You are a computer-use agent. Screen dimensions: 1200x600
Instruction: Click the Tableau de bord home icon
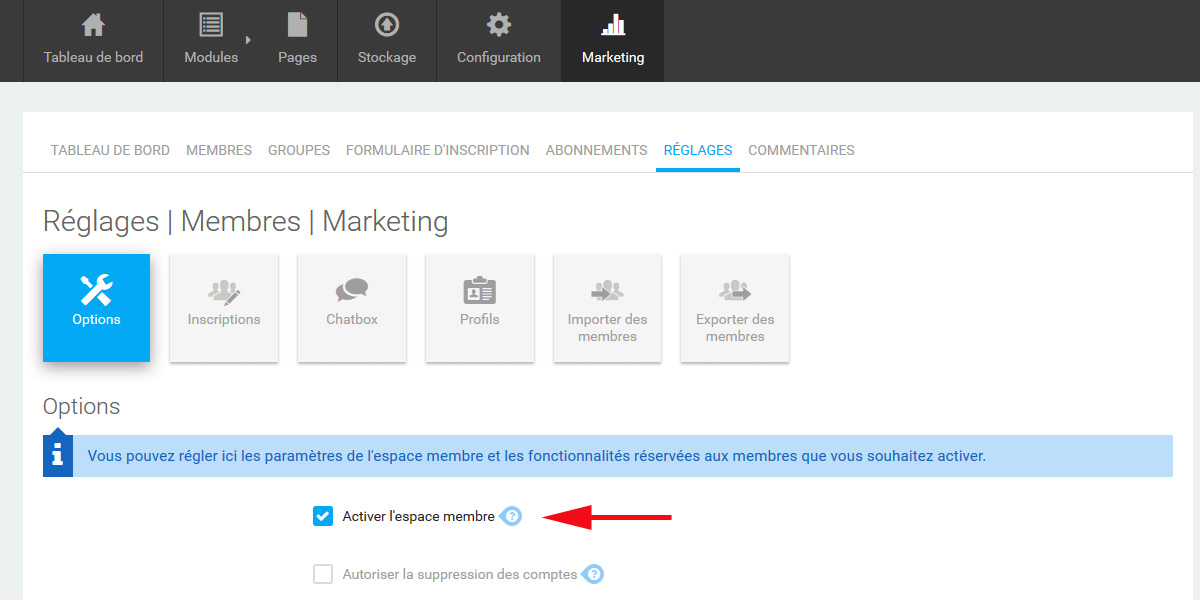[93, 24]
